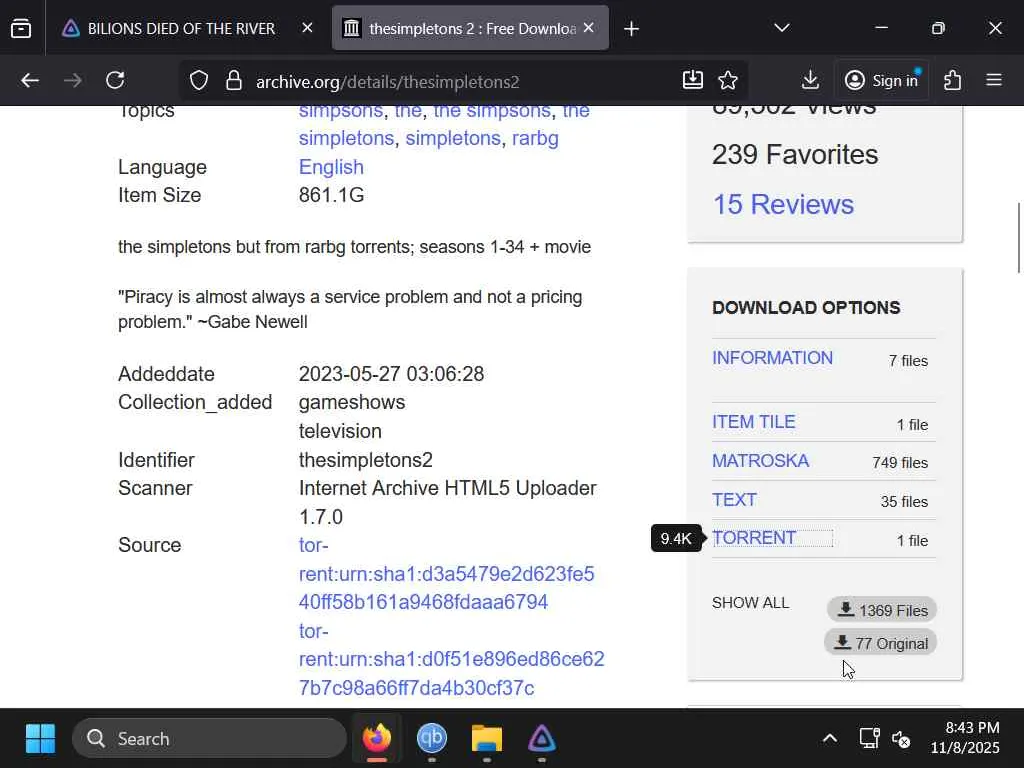Select Item Size value 861.1G
The height and width of the screenshot is (768, 1024).
coord(331,195)
